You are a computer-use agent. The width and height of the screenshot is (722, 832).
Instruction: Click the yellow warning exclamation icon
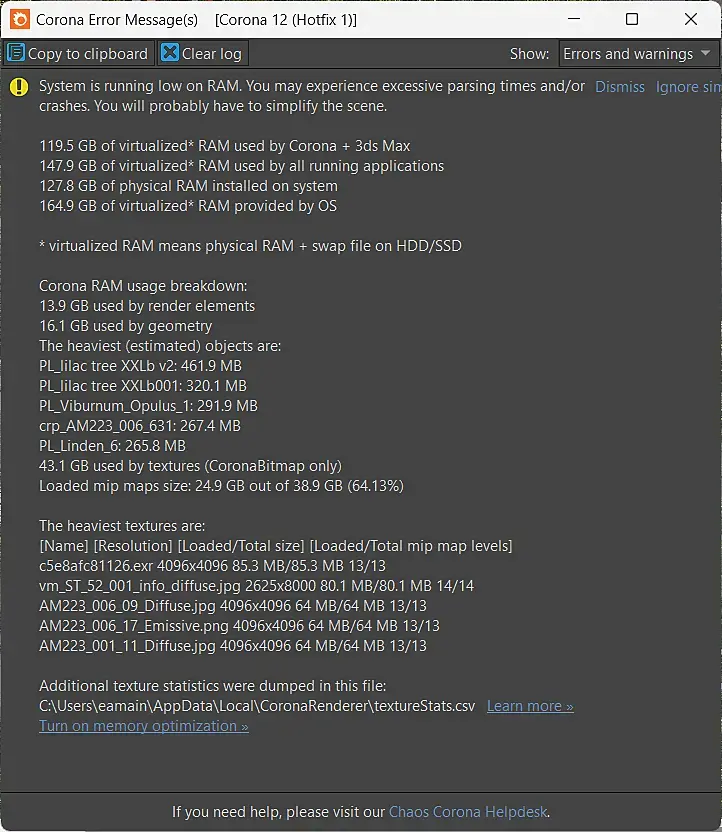pyautogui.click(x=19, y=87)
